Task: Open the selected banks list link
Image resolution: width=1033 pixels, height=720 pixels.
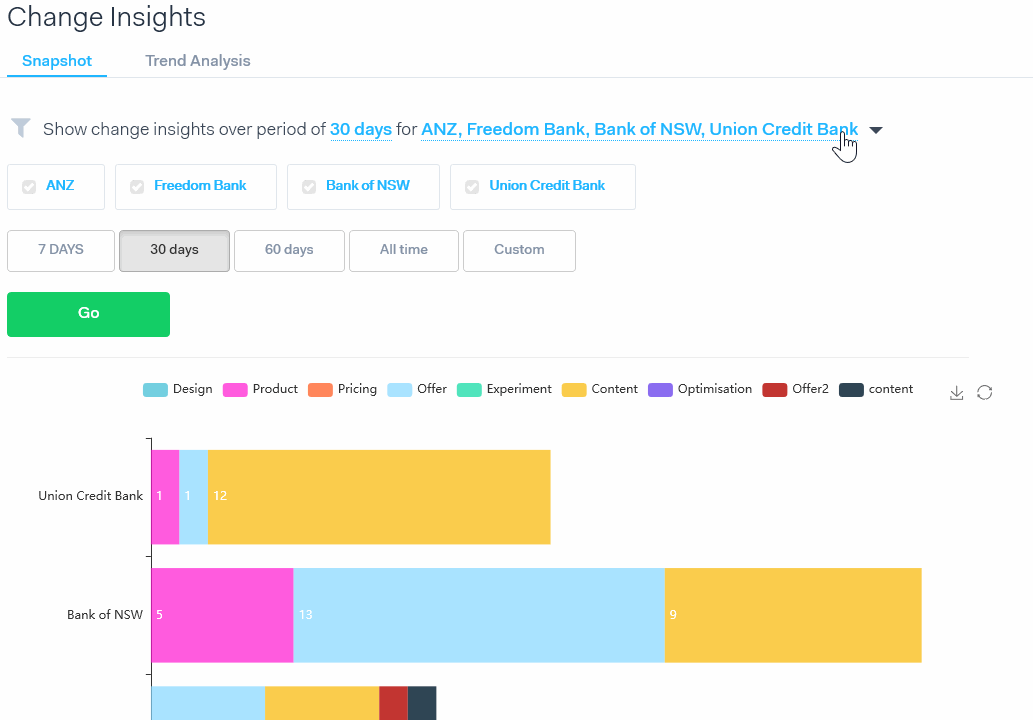Action: pos(640,129)
